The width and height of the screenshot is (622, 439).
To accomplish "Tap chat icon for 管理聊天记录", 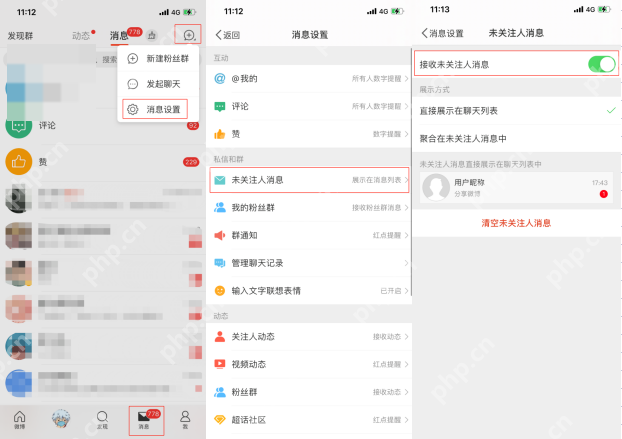I will [x=219, y=263].
